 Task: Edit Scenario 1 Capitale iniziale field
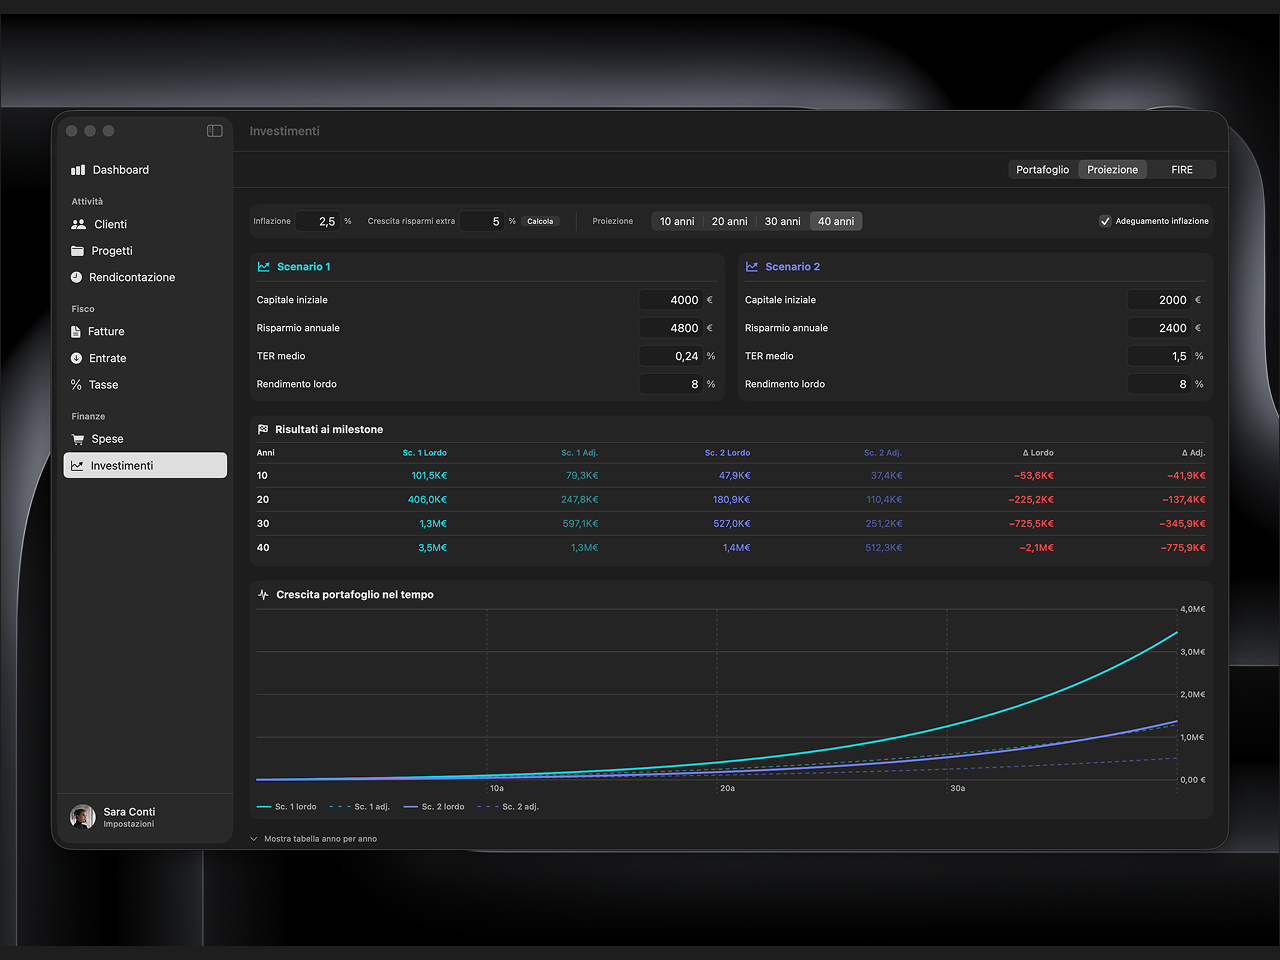[671, 300]
